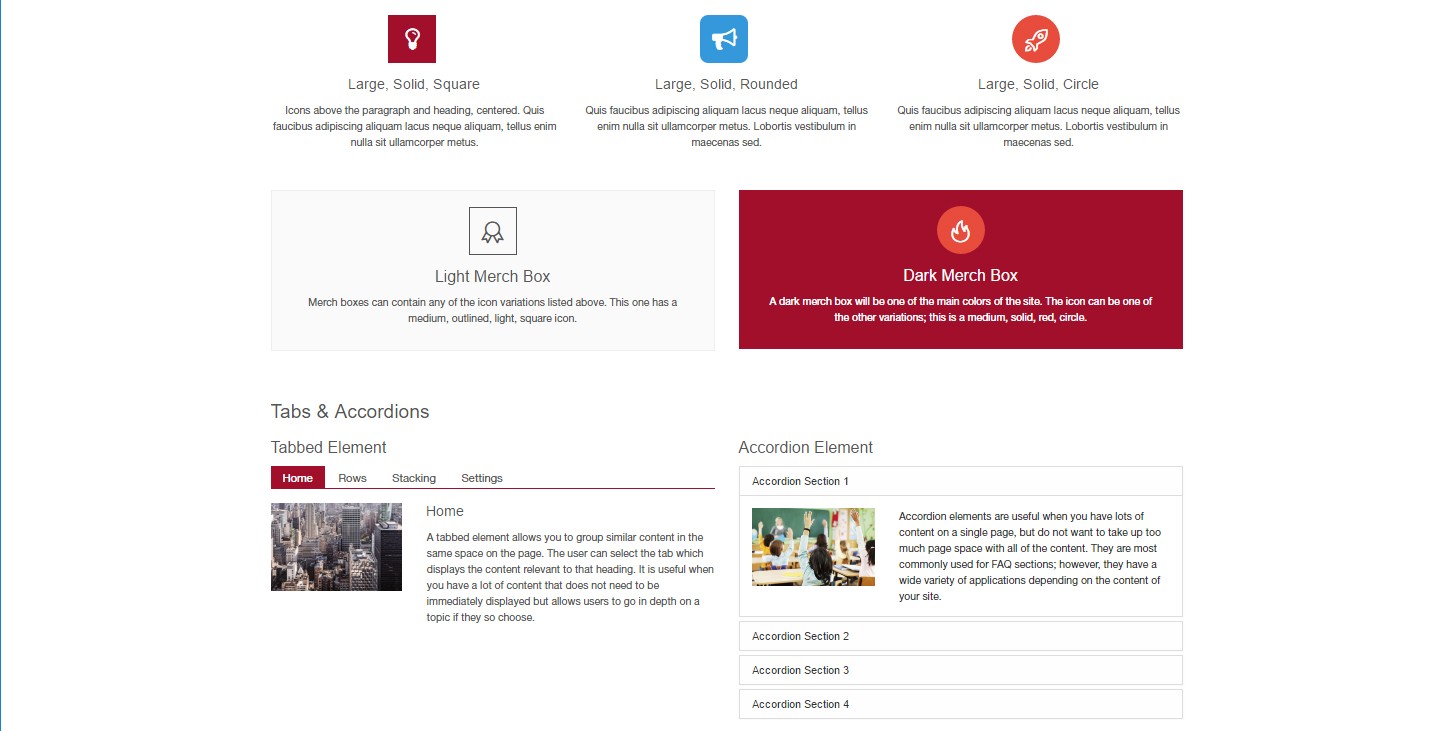The width and height of the screenshot is (1450, 731).
Task: Click the classroom raised-hands photo
Action: pyautogui.click(x=813, y=546)
